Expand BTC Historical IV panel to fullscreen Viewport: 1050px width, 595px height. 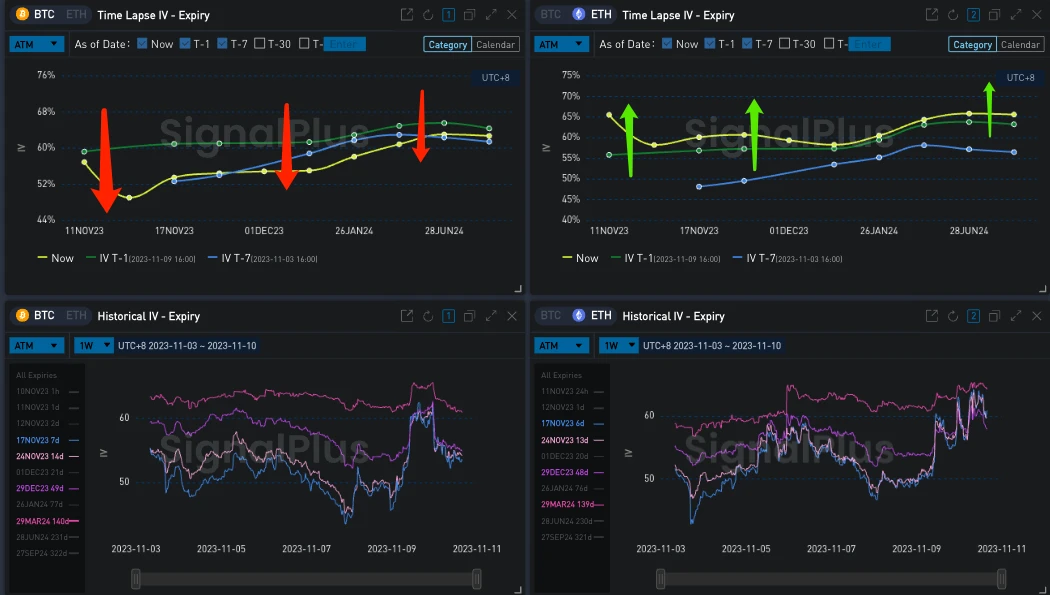click(491, 316)
